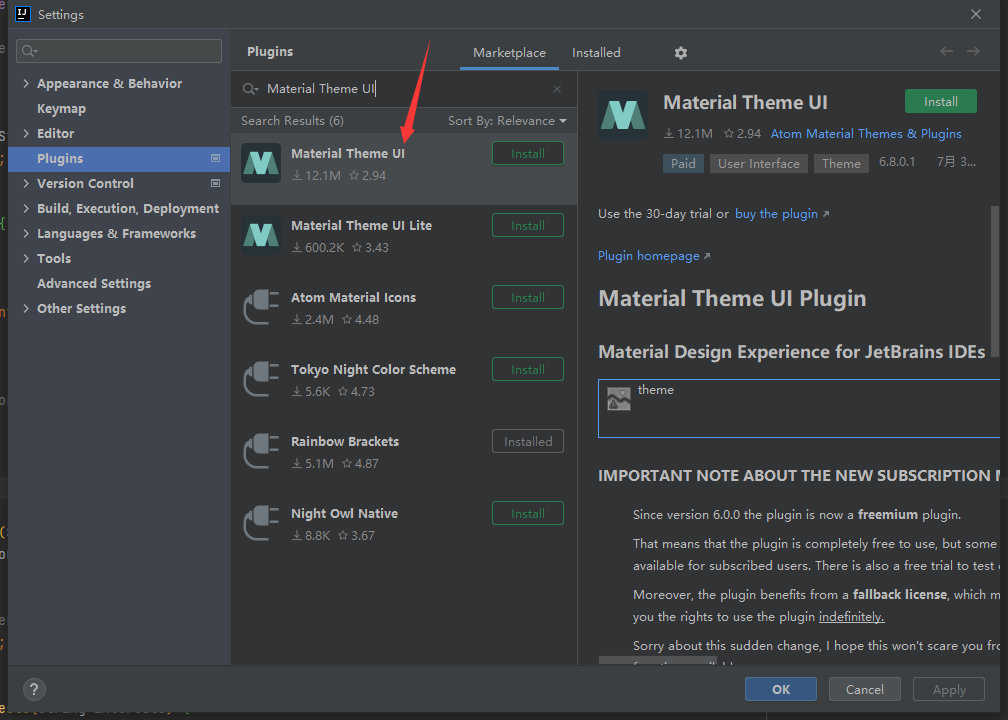
Task: Click the Material Theme UI list logo
Action: point(261,163)
